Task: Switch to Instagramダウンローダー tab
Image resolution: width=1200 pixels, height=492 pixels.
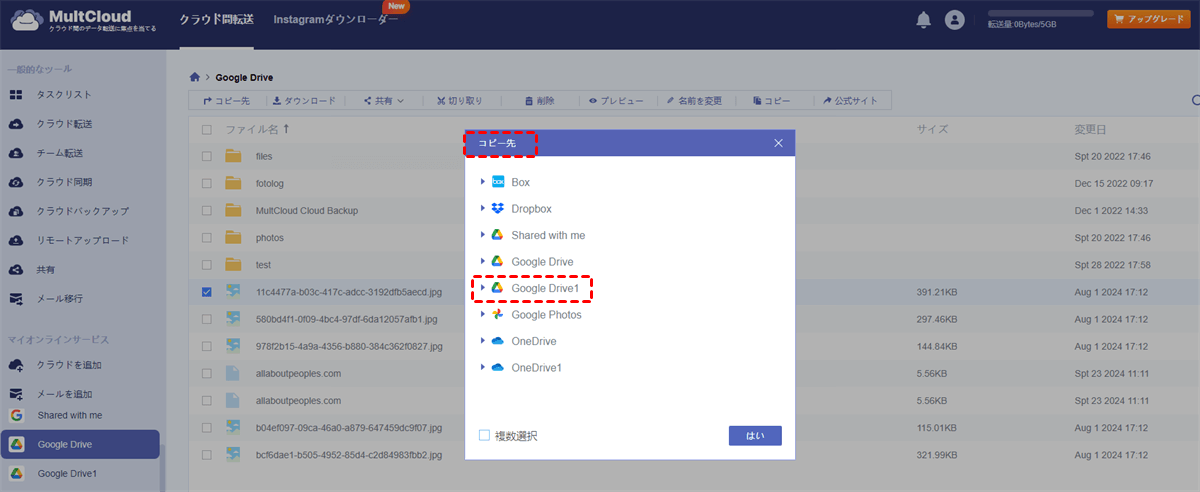Action: point(336,20)
